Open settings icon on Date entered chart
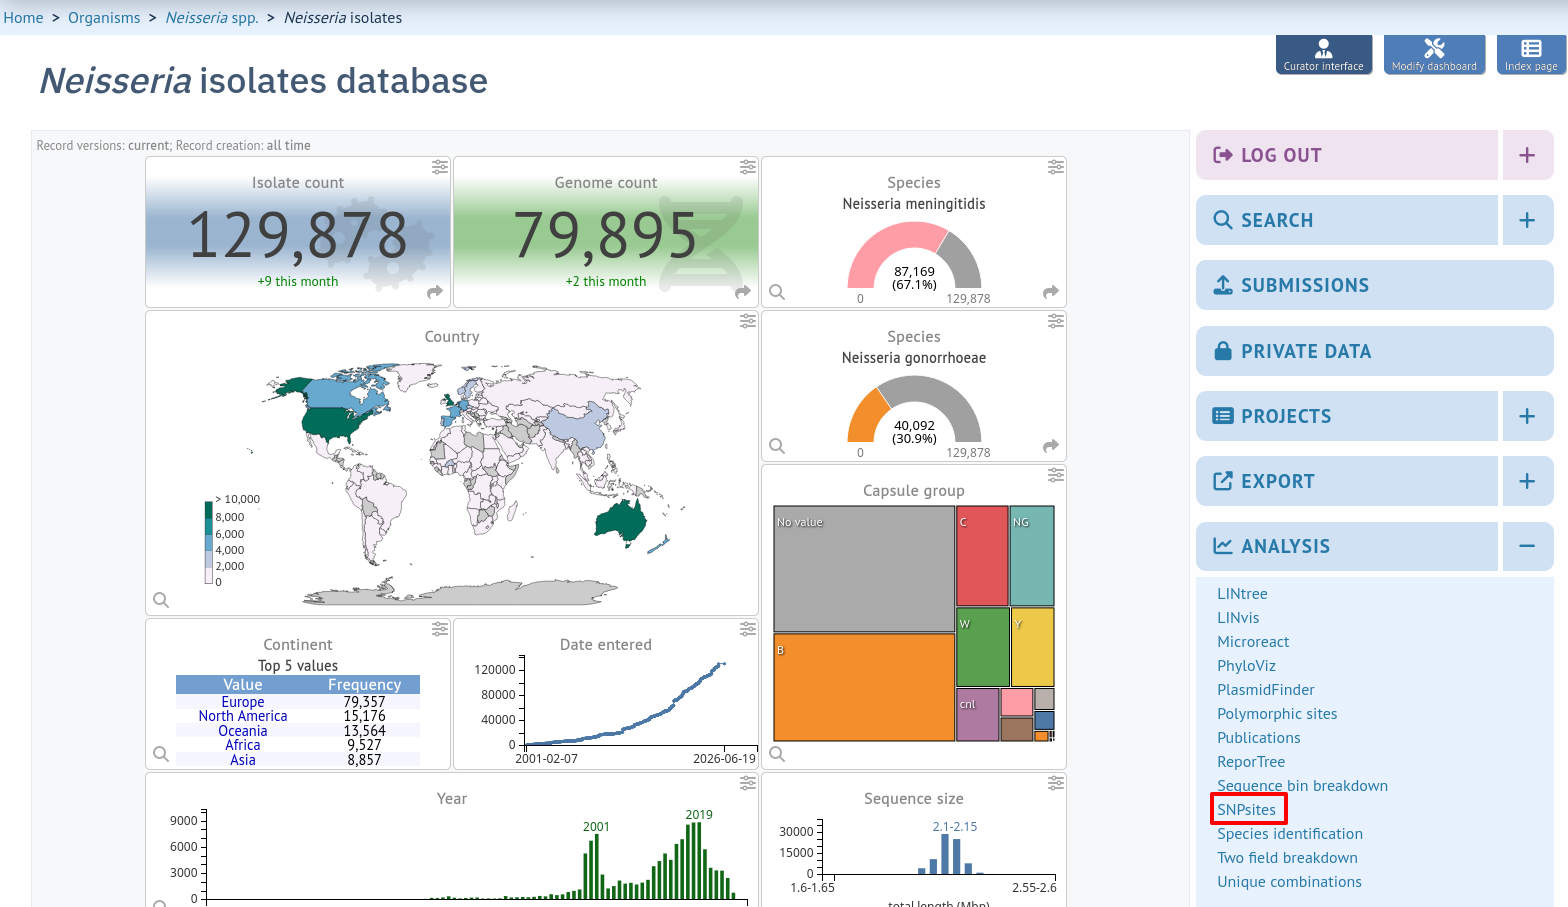 tap(748, 629)
